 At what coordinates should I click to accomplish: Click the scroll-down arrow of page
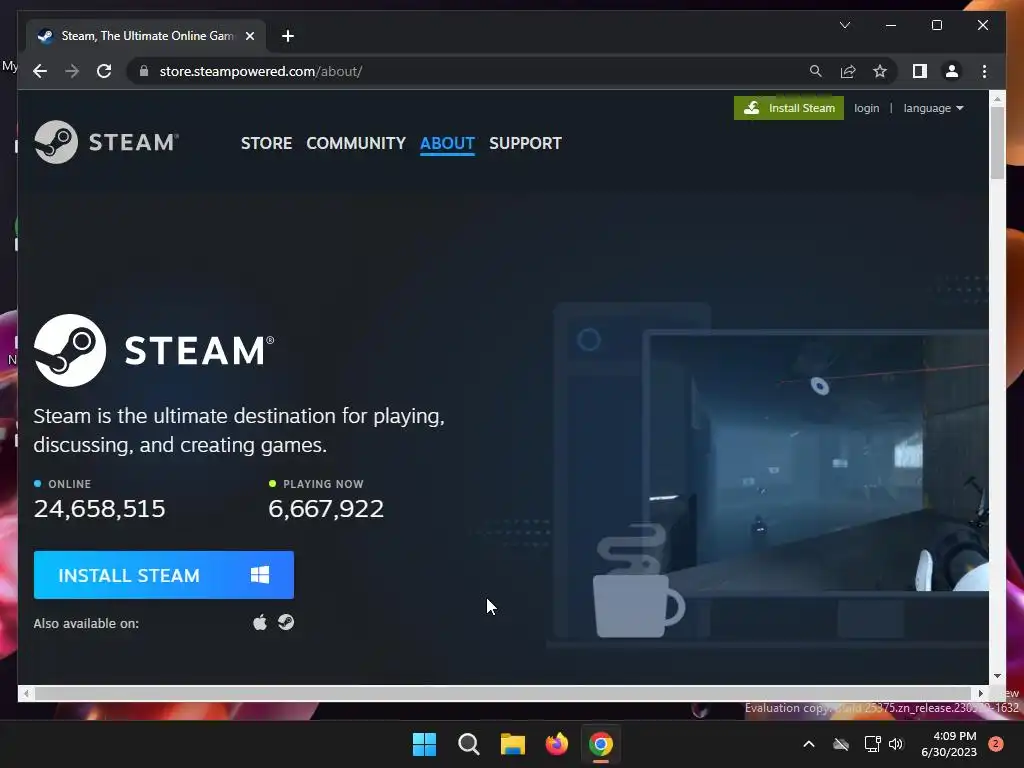[x=997, y=676]
